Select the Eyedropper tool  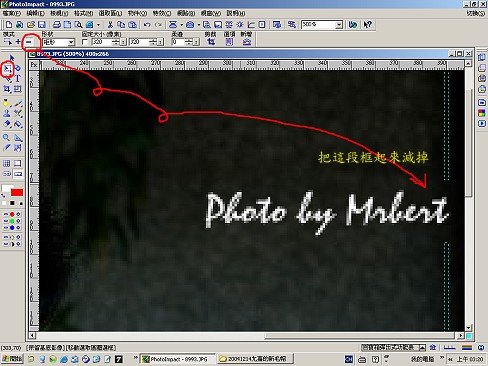[x=7, y=148]
